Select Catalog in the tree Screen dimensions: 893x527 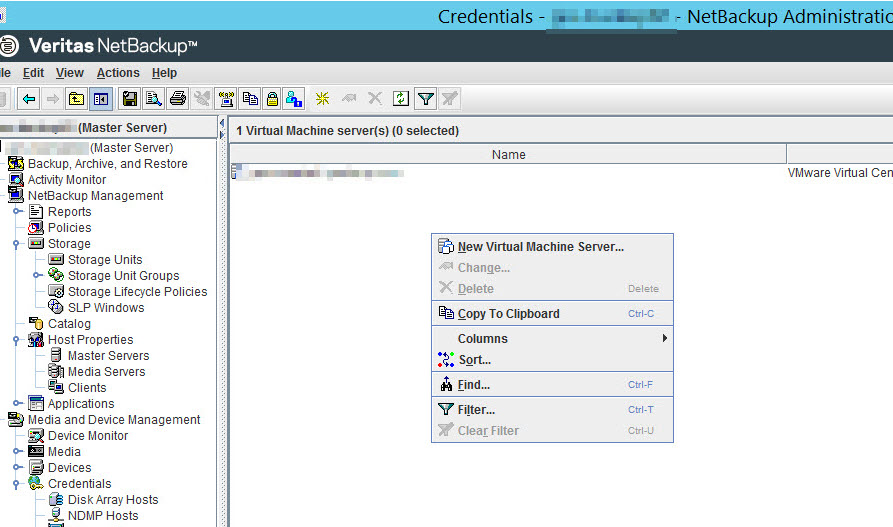(69, 324)
